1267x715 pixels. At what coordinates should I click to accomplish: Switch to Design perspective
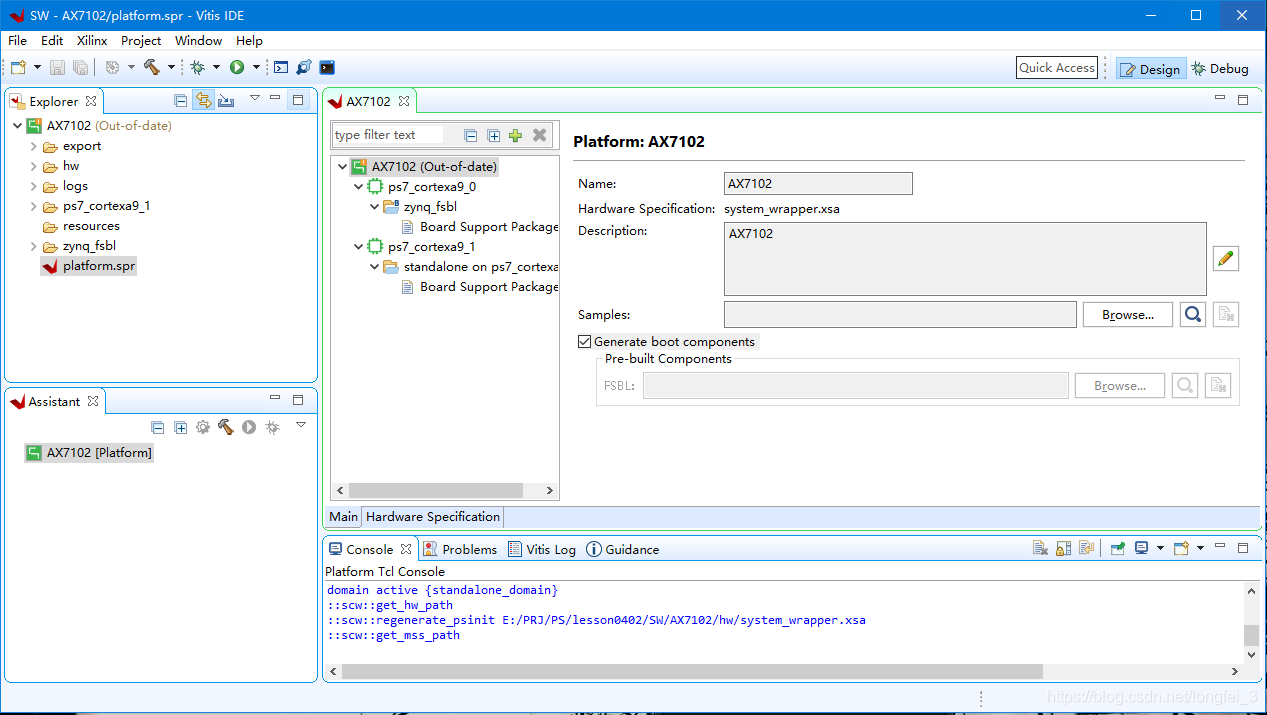1150,68
